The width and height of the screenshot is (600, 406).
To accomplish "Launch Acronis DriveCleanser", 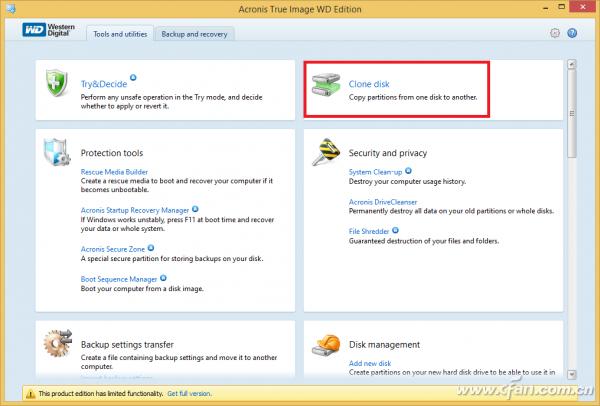I will [x=383, y=202].
